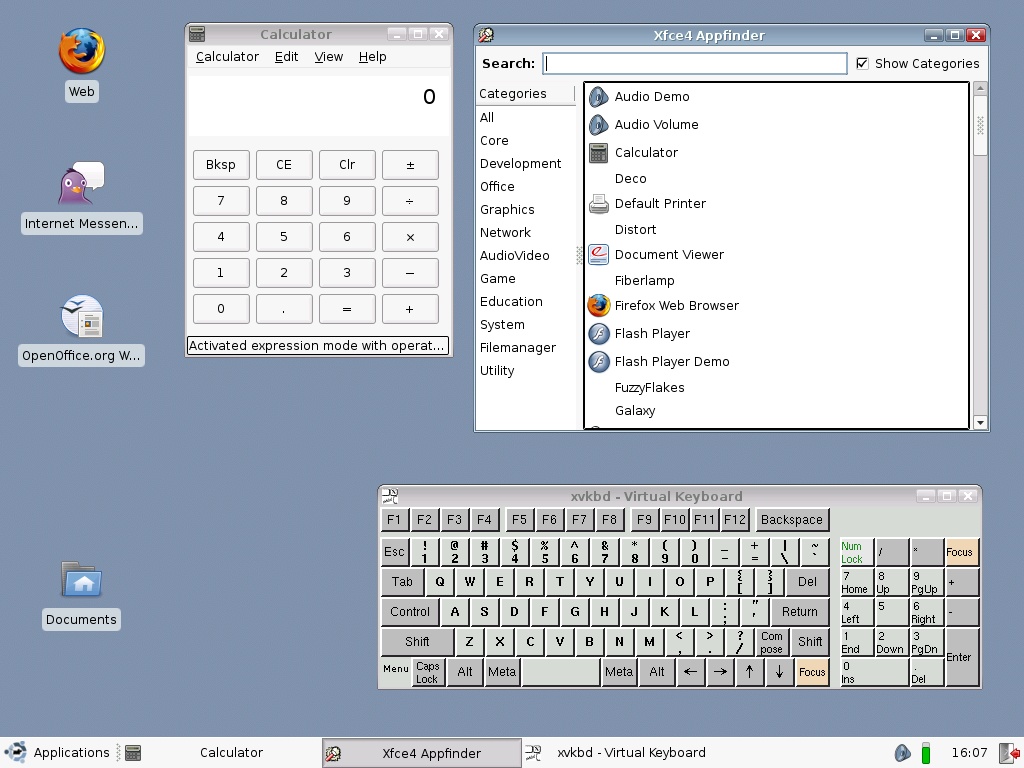Open the Internet Messenger desktop icon
The width and height of the screenshot is (1024, 768).
tap(82, 184)
